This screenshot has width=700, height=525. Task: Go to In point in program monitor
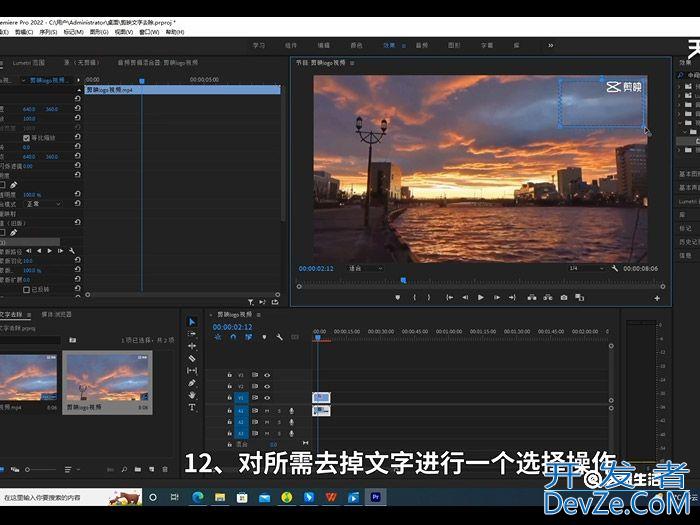click(450, 297)
